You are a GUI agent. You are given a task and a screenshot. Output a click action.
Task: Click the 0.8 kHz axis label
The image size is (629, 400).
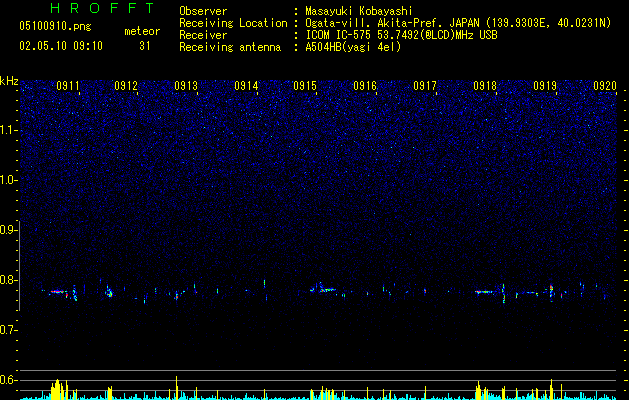pyautogui.click(x=8, y=280)
